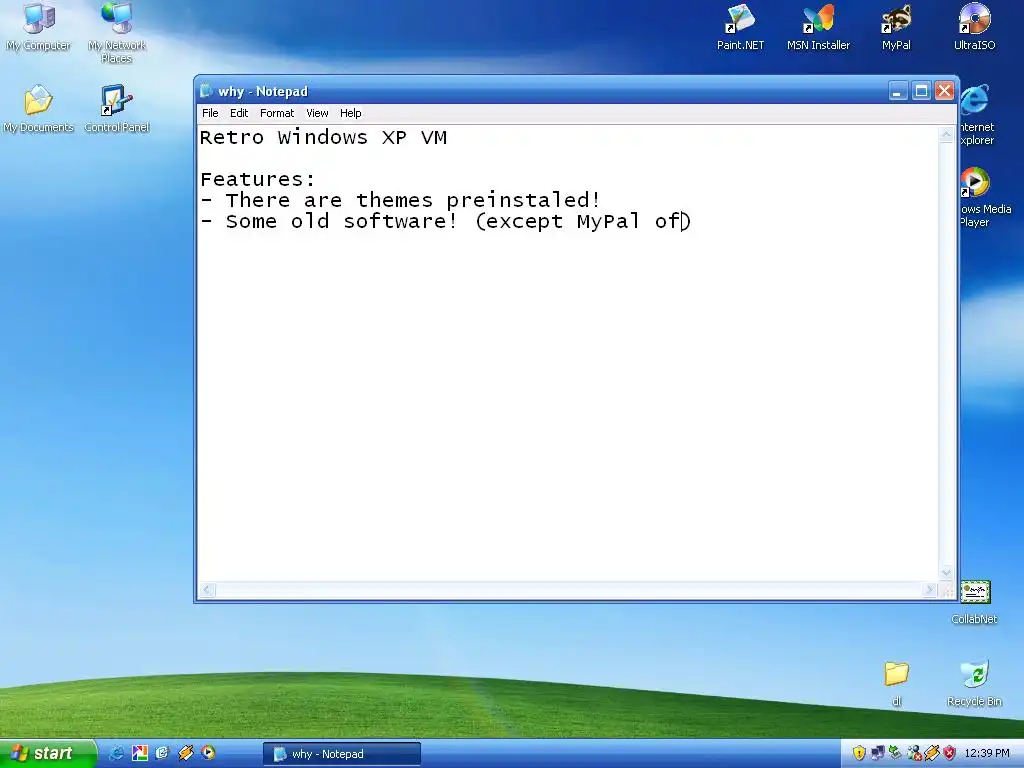The height and width of the screenshot is (768, 1024).
Task: Select the My Network Places desktop icon
Action: click(117, 31)
